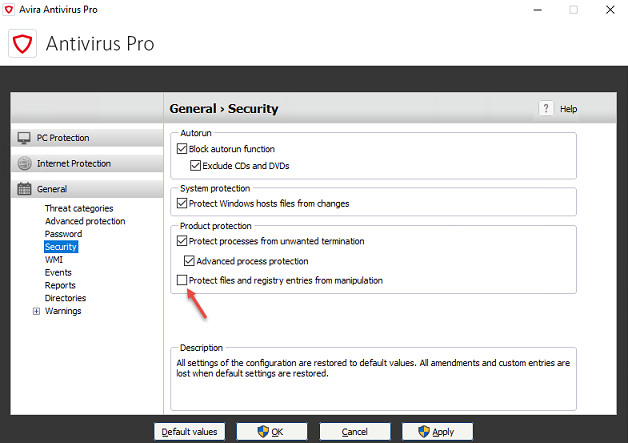
Task: Toggle Advanced process protection checkbox
Action: point(189,261)
